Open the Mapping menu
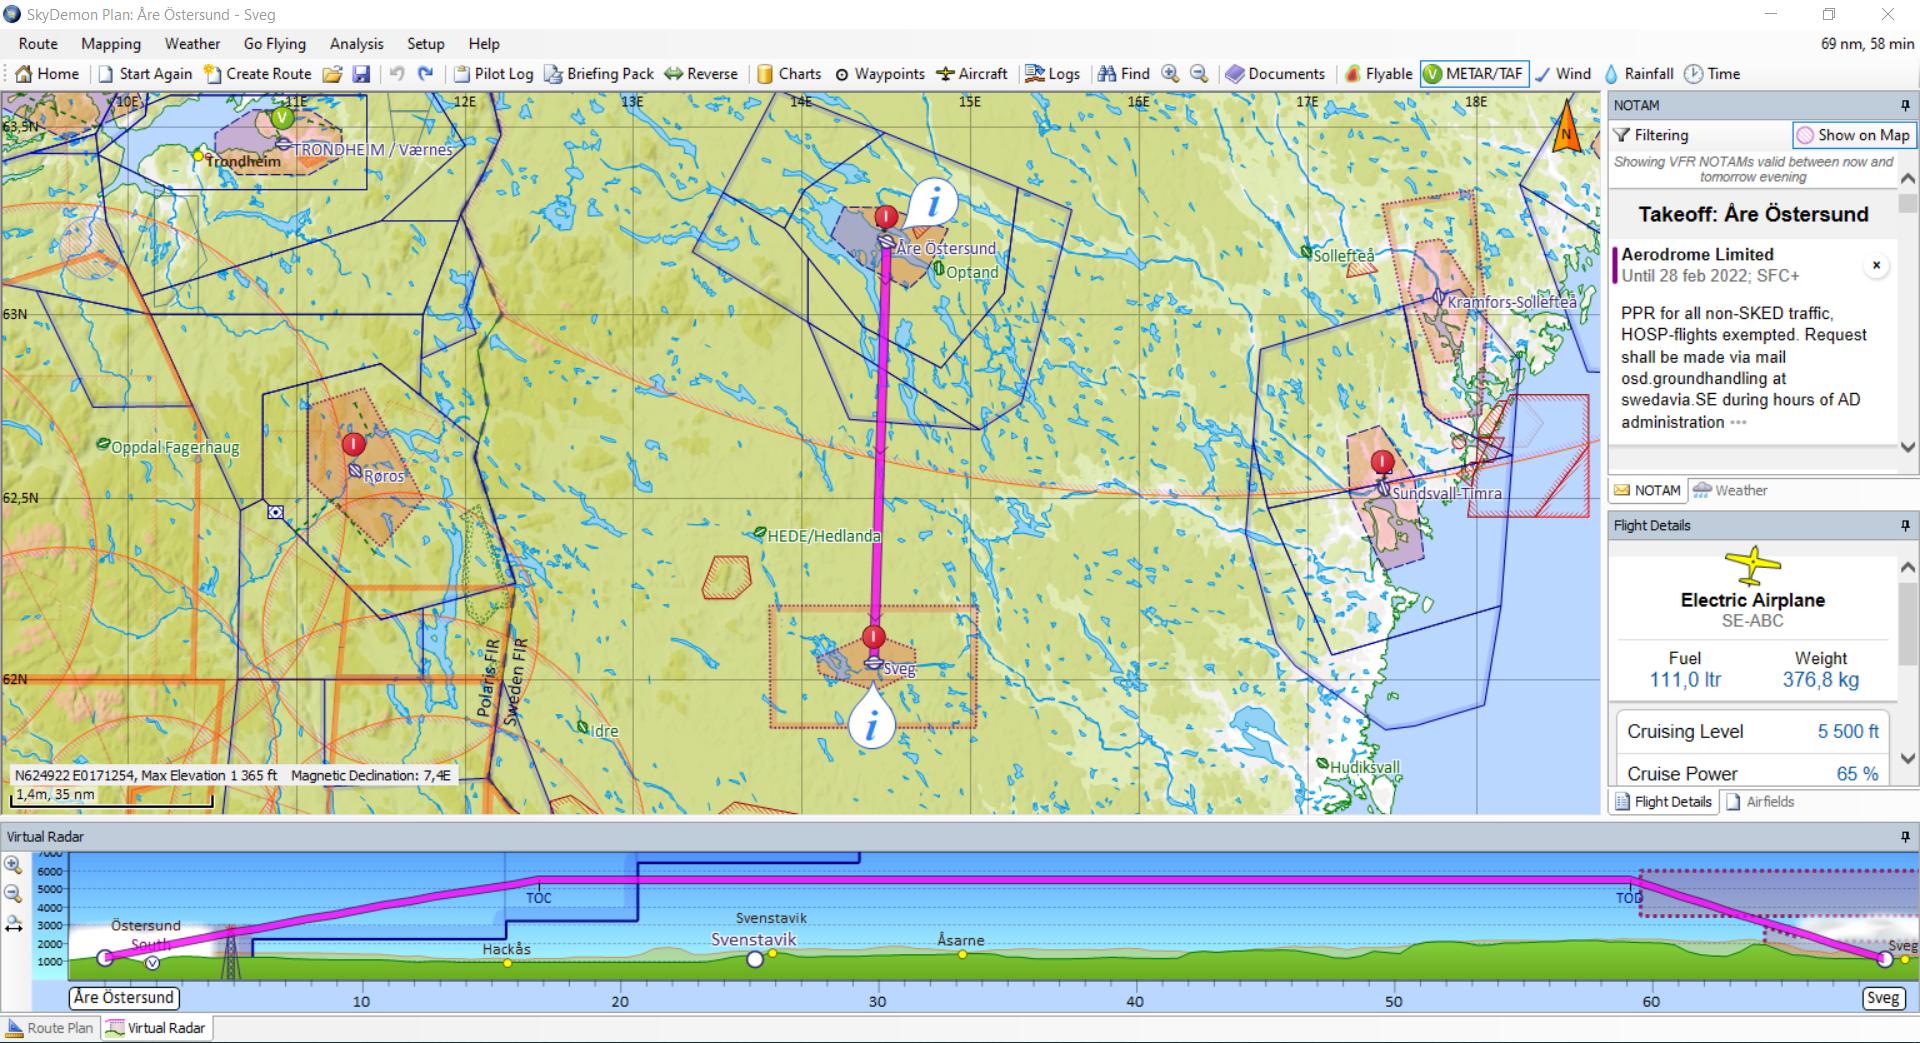The image size is (1920, 1043). 111,44
